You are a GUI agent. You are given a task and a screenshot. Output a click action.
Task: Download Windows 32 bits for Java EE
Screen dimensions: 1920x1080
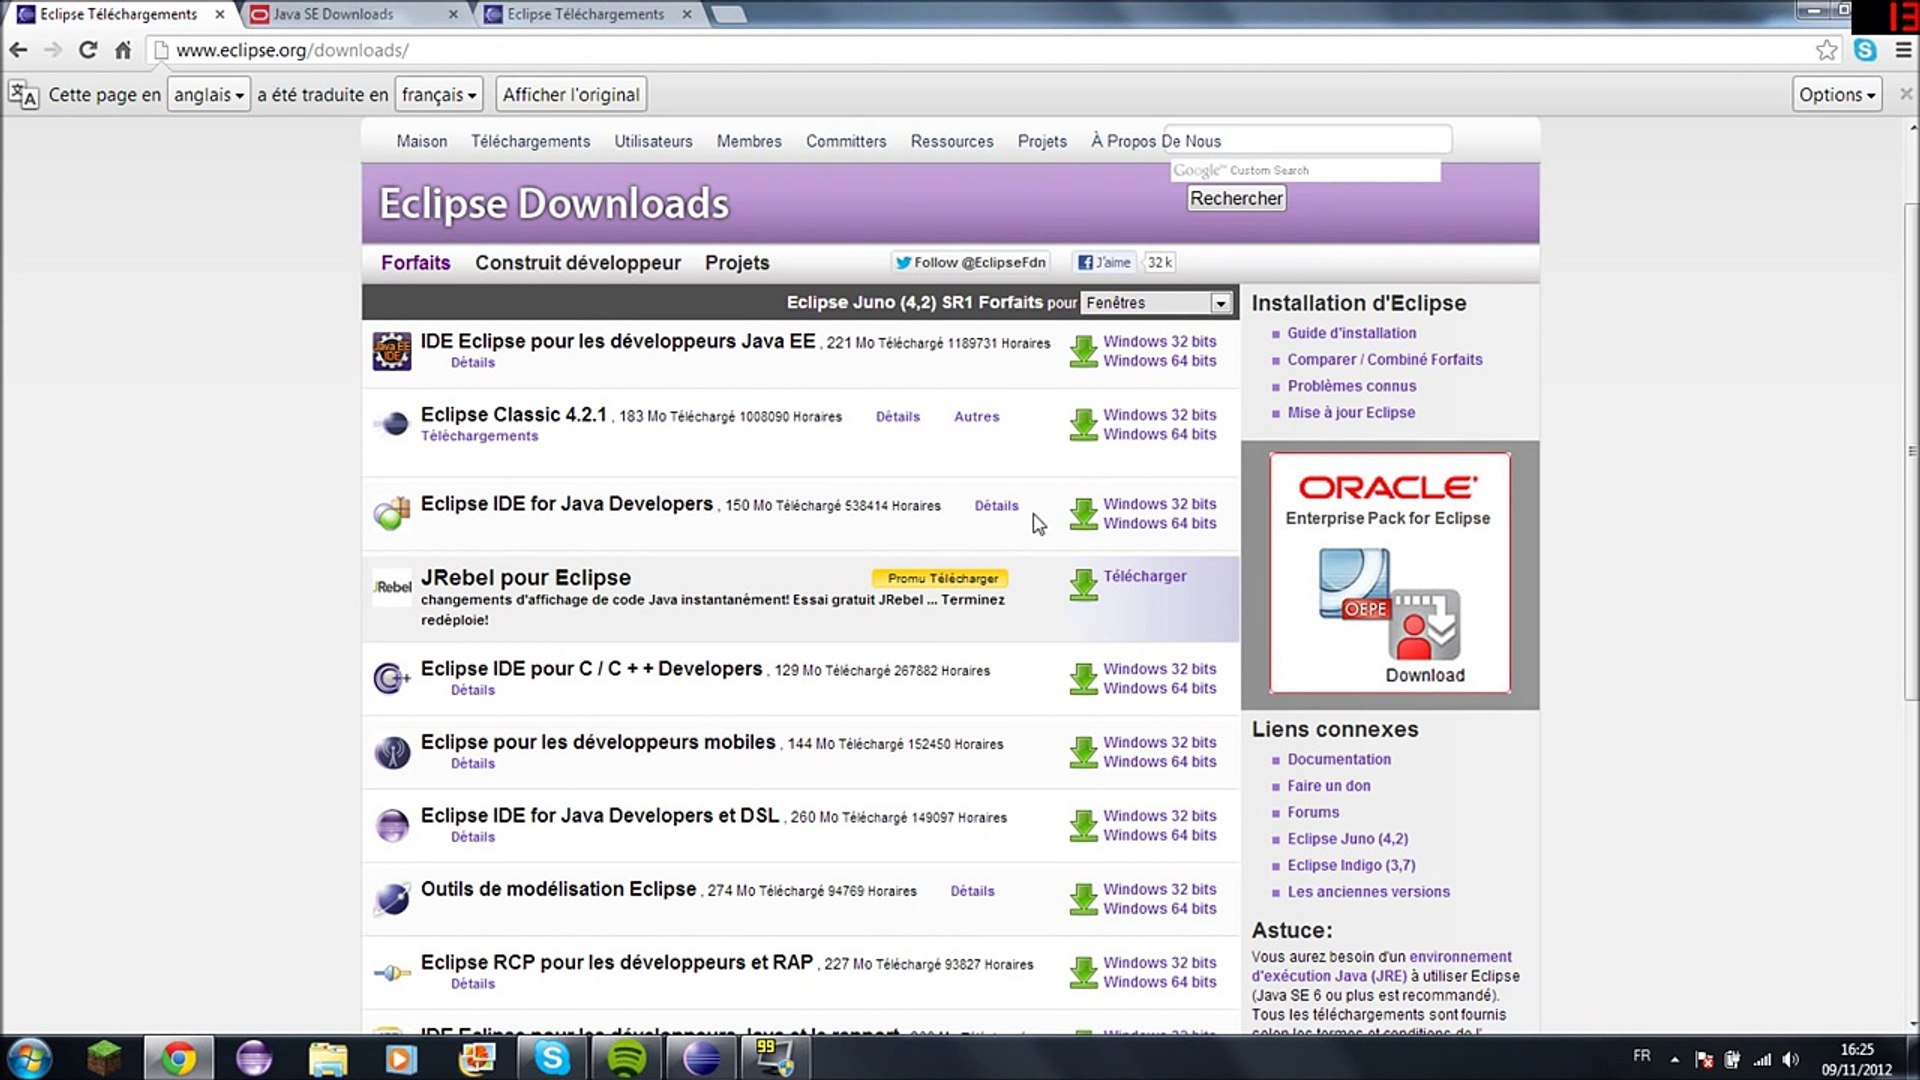tap(1160, 342)
